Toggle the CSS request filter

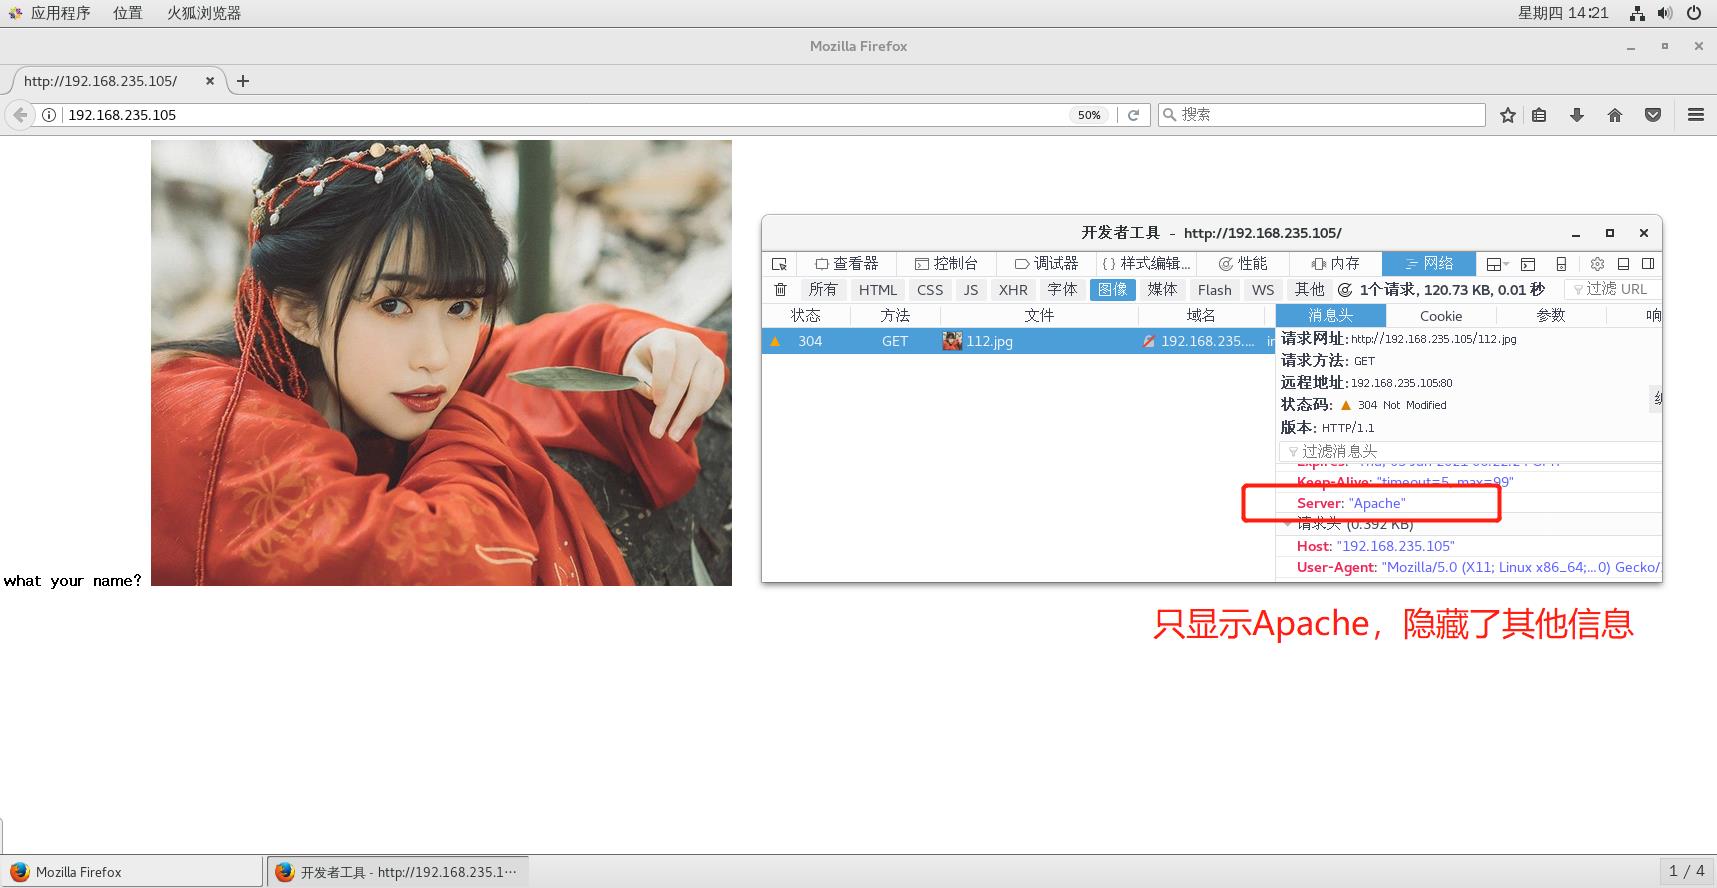coord(930,290)
